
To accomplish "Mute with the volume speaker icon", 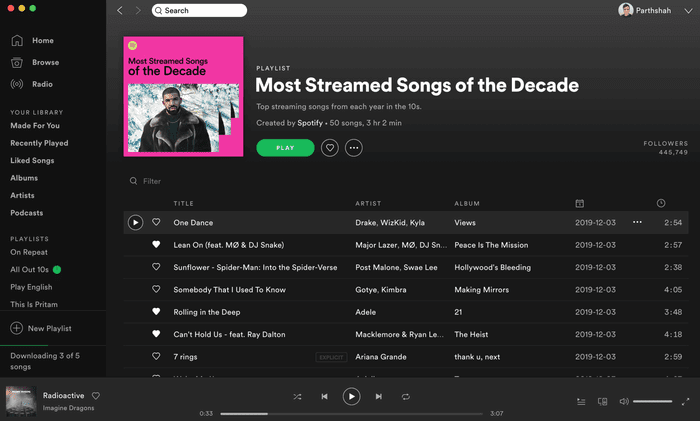I will pos(624,401).
